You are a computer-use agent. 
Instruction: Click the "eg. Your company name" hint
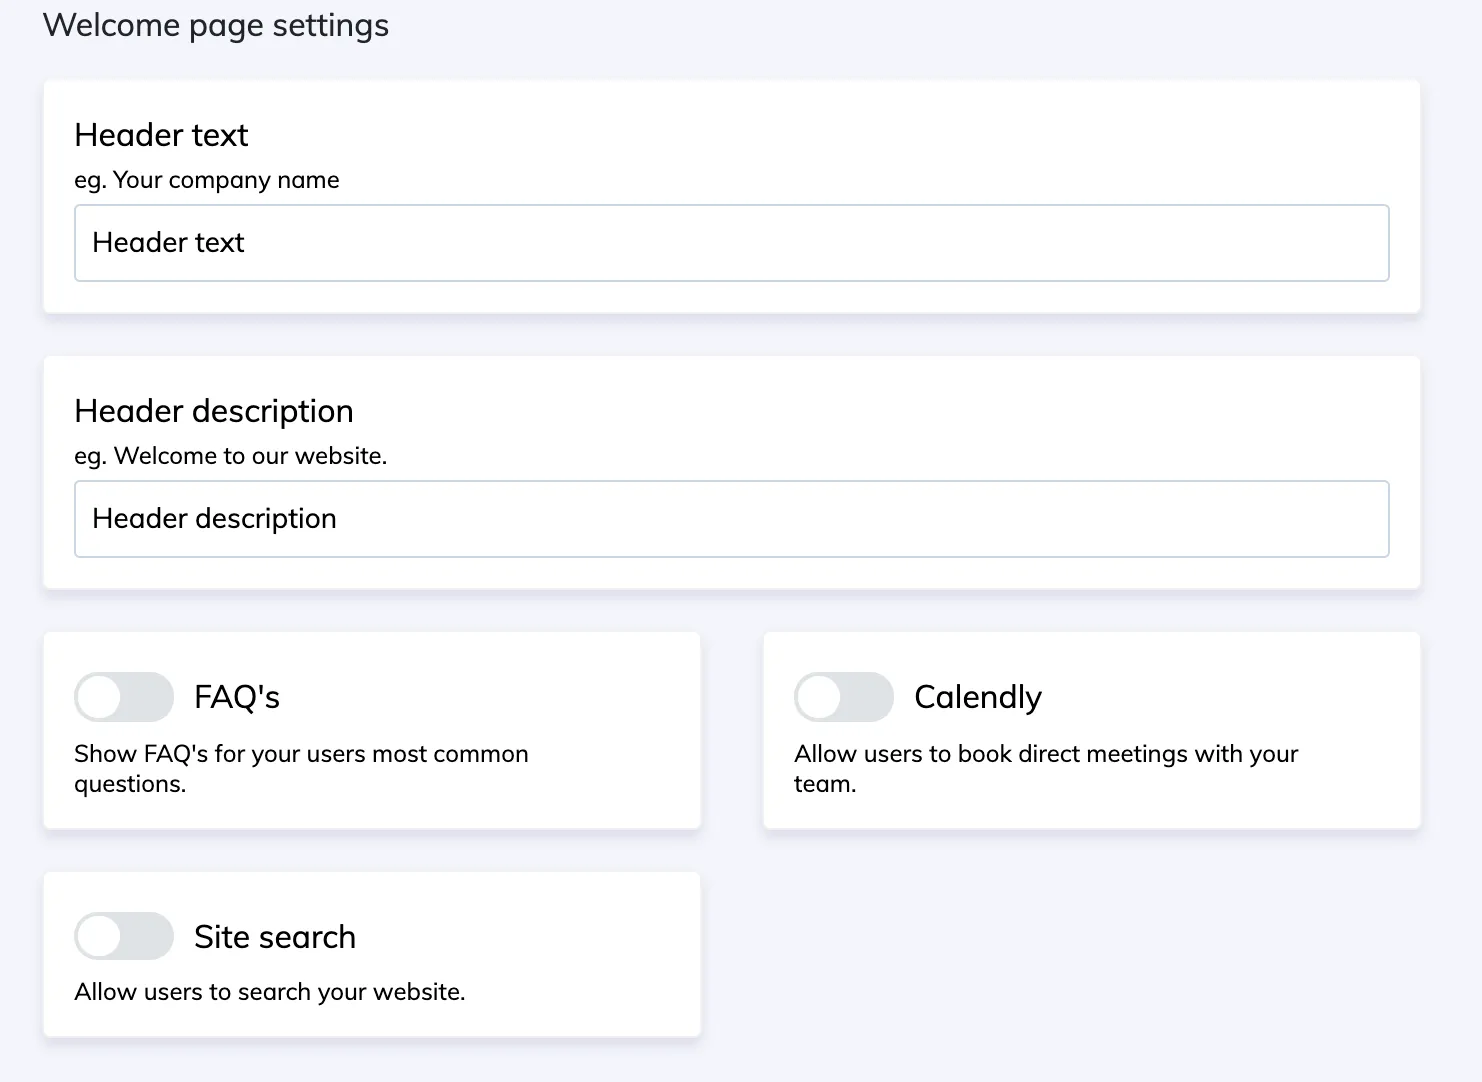pos(207,180)
